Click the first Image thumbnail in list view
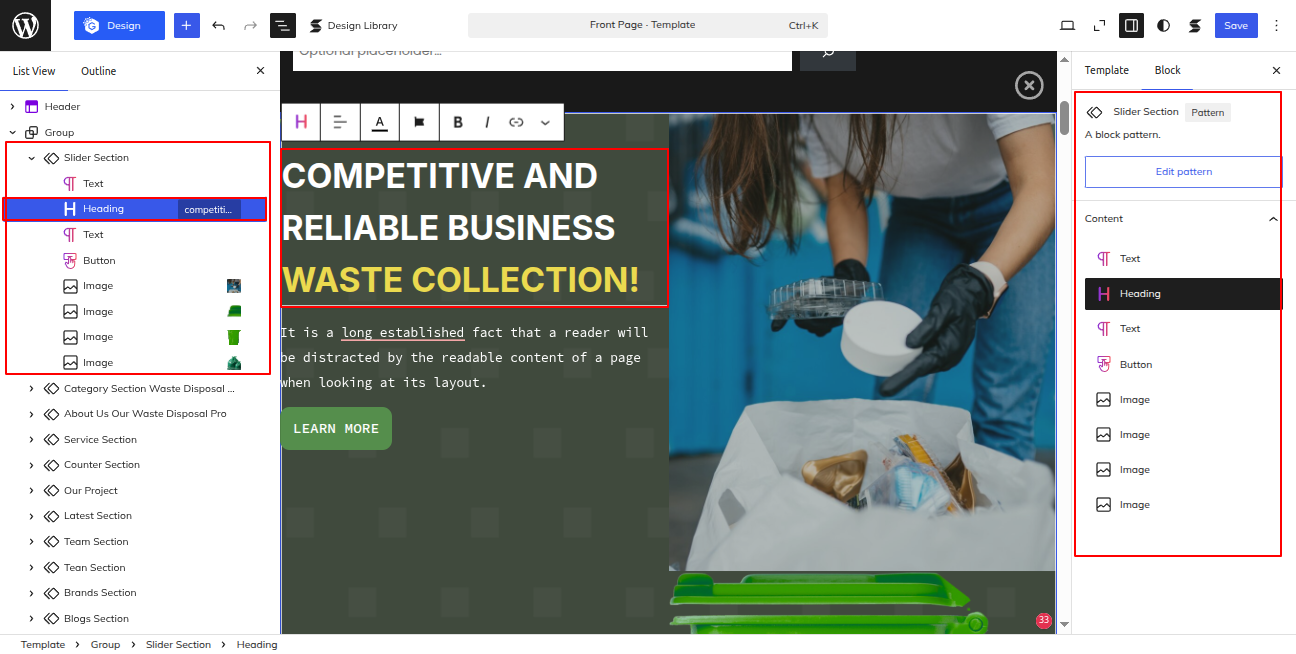The width and height of the screenshot is (1296, 654). point(234,286)
